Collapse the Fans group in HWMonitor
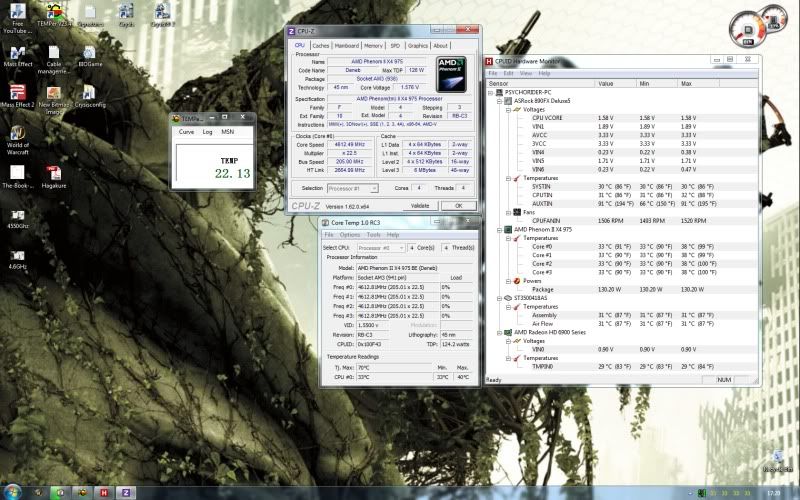This screenshot has height=500, width=800. [508, 212]
